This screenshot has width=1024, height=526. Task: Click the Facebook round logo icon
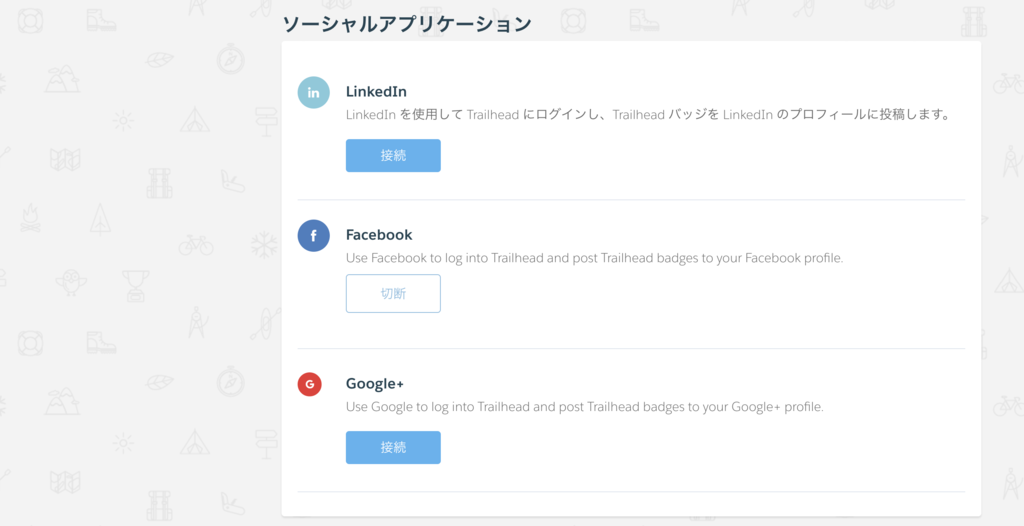coord(313,235)
